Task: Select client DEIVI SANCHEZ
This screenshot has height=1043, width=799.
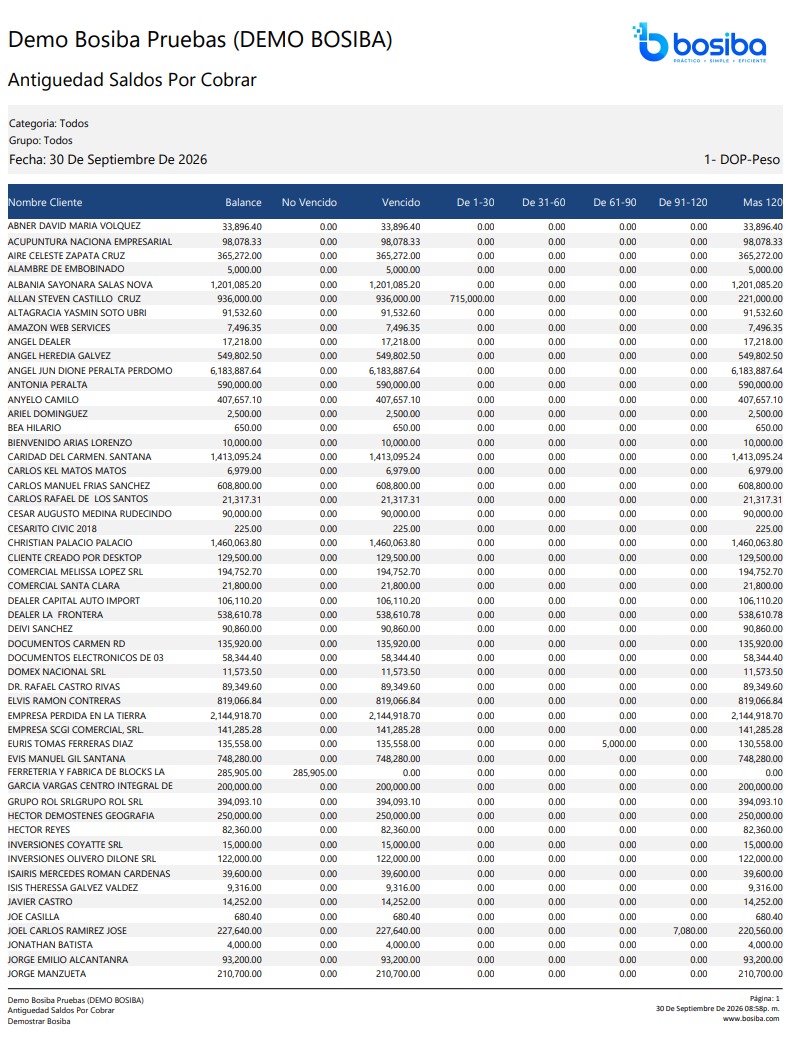Action: 40,629
